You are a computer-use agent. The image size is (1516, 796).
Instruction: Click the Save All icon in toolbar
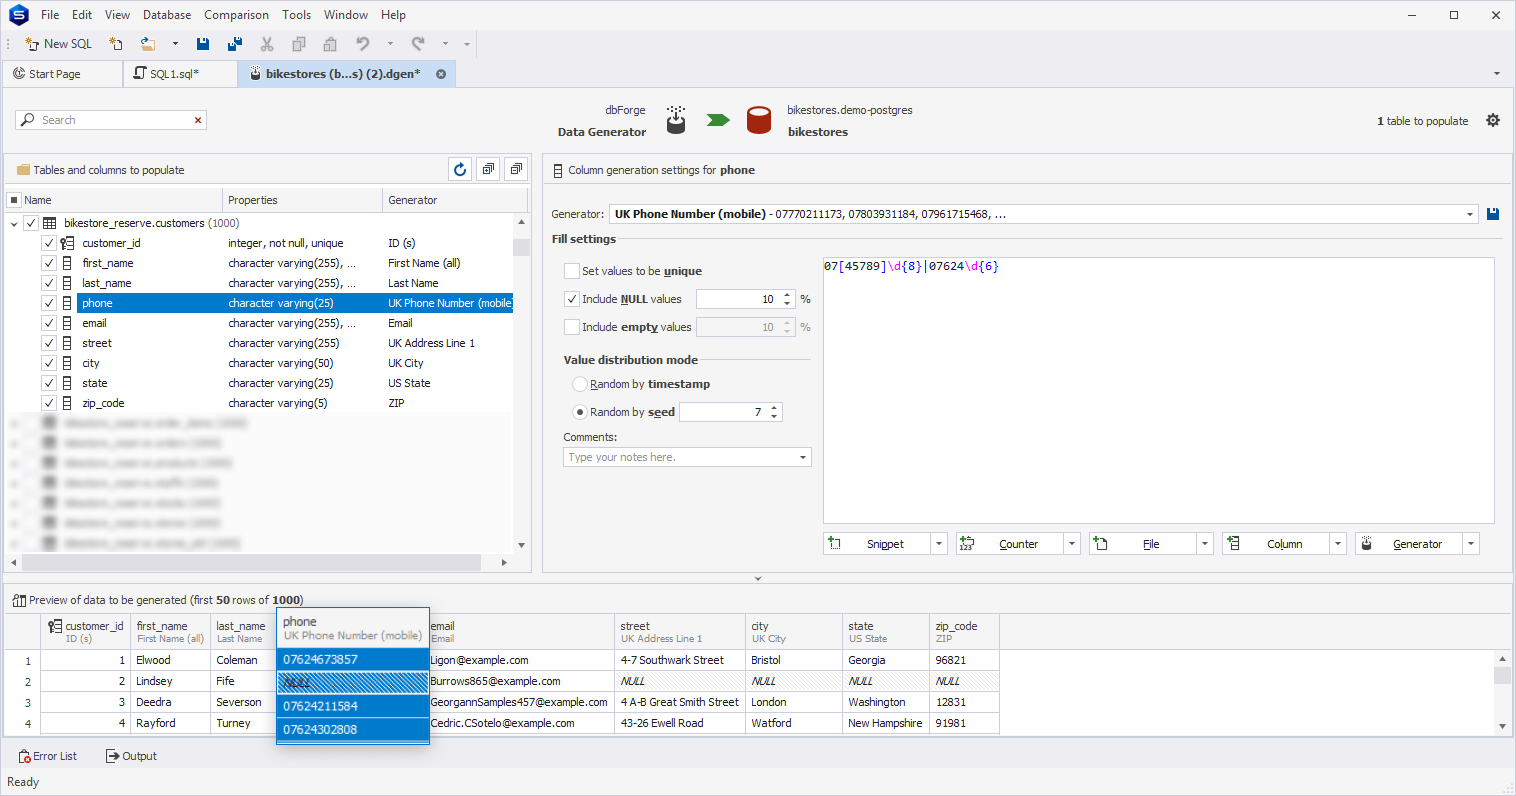[235, 44]
